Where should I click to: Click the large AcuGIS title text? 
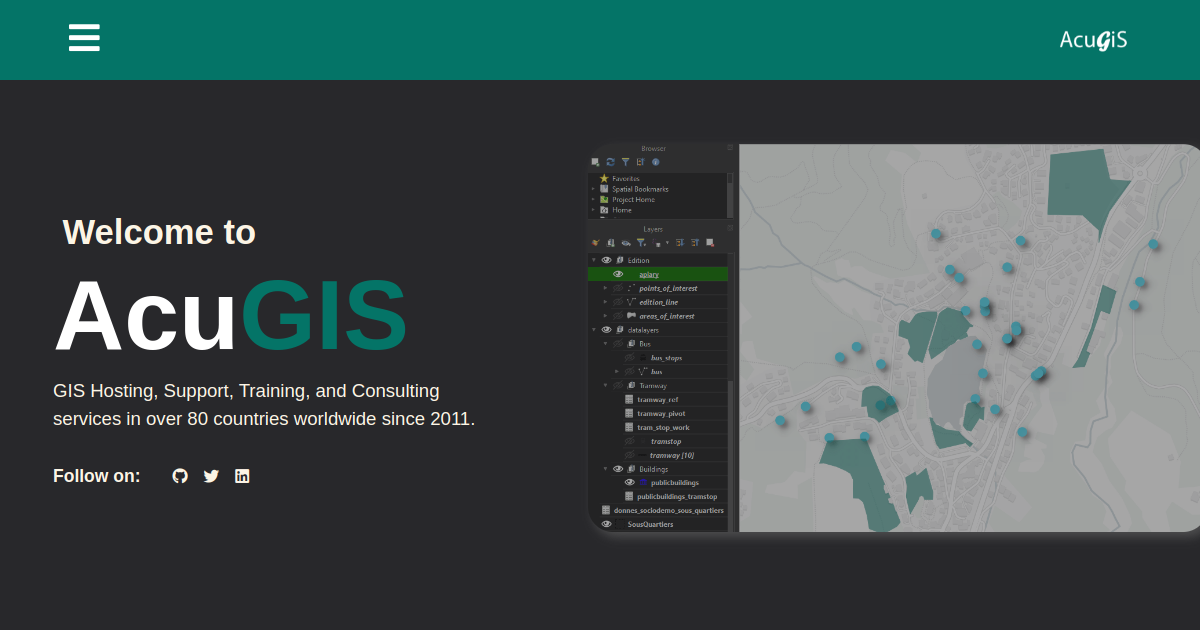(x=230, y=316)
